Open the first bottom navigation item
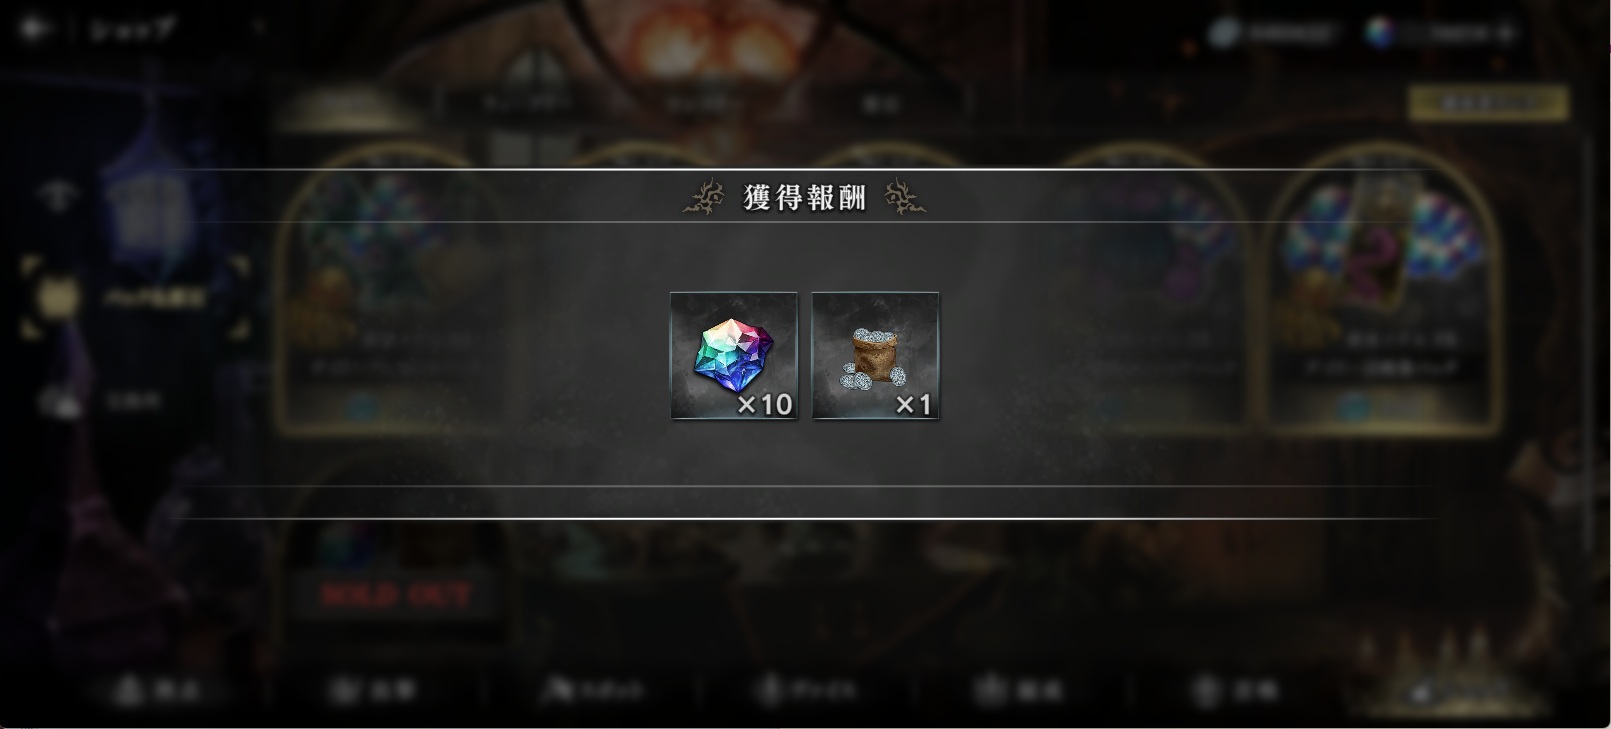 pos(157,690)
